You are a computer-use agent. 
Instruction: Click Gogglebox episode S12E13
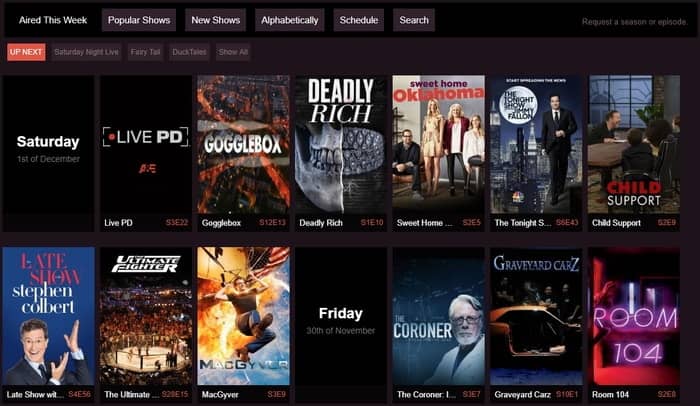(272, 222)
